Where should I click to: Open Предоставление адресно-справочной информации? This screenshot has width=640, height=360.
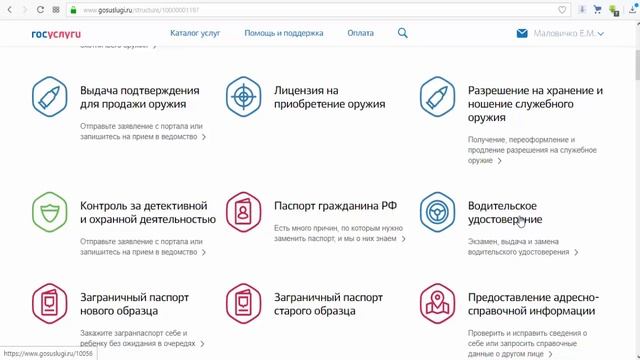point(533,304)
